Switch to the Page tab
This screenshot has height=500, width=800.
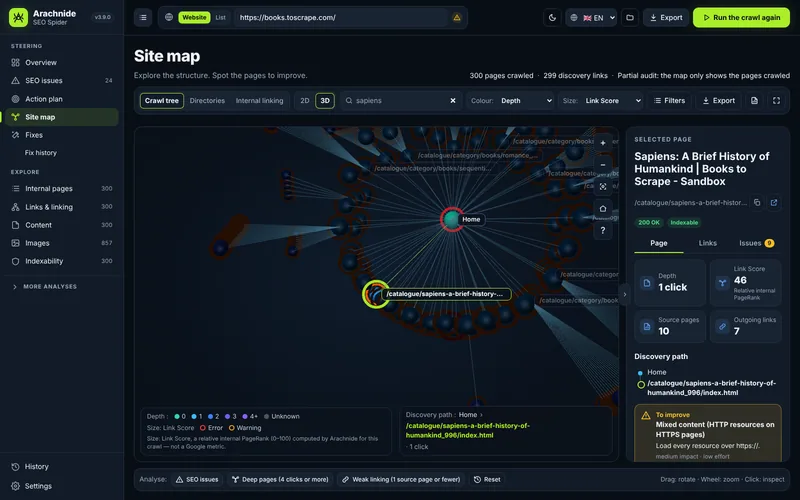[x=659, y=243]
